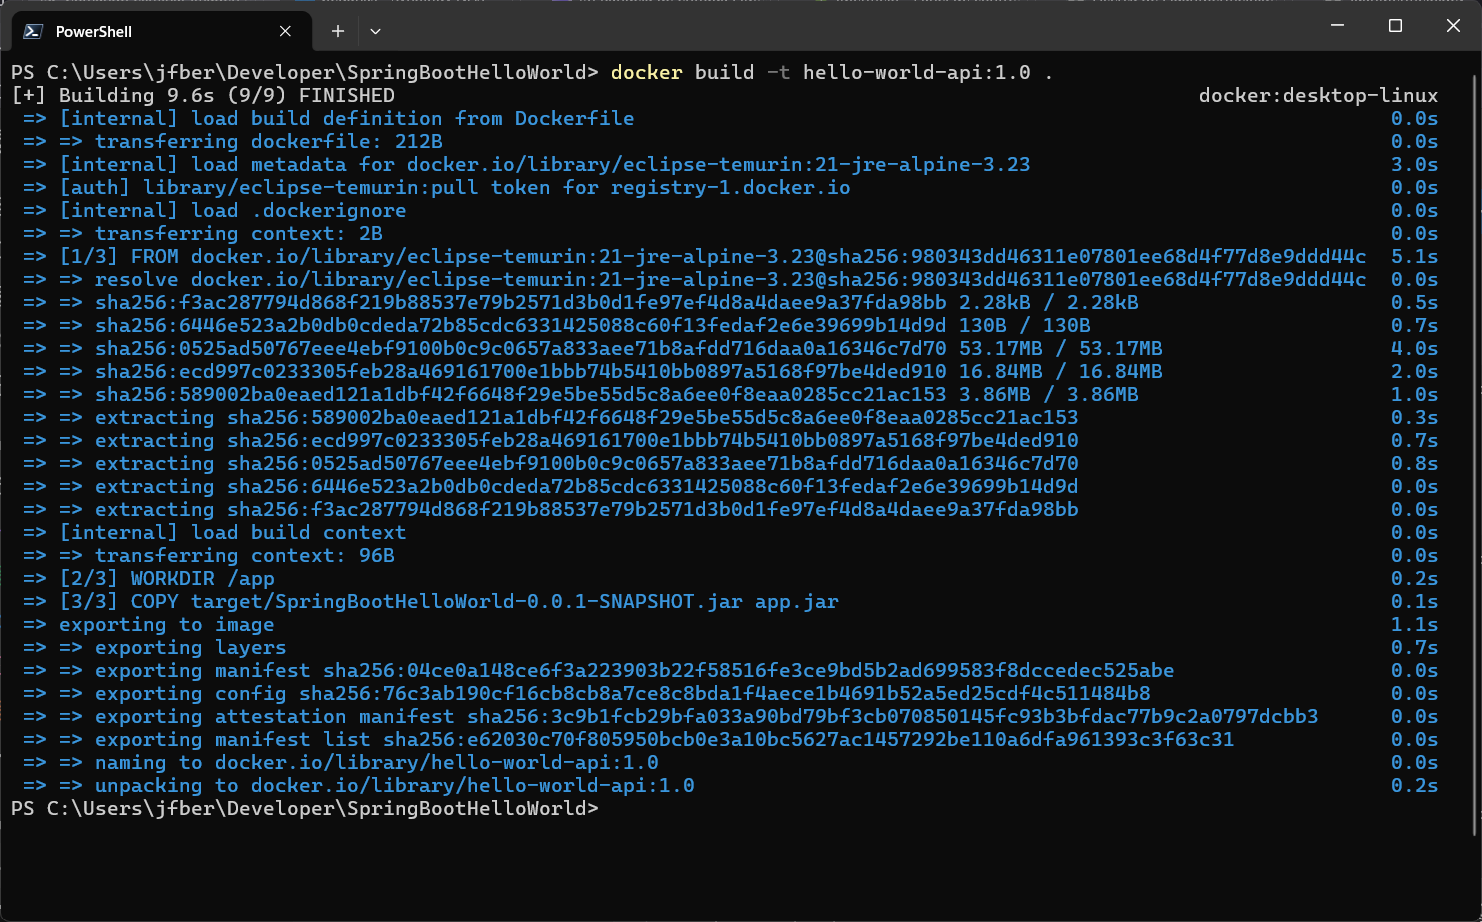Click the PowerShell icon on the active tab
Screen dimensions: 1482x922
(33, 30)
